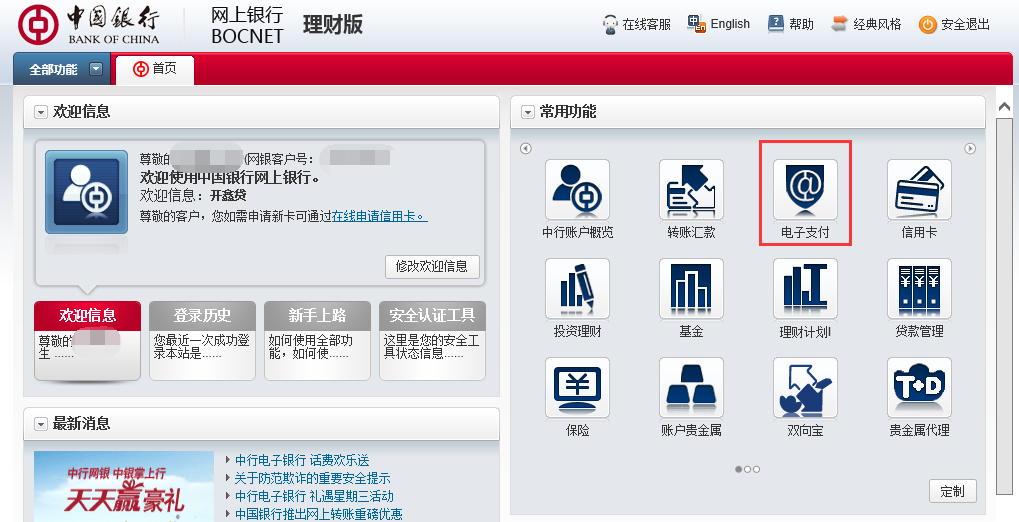1019x522 pixels.
Task: Open the 电子支付 e-payment icon
Action: click(x=805, y=190)
